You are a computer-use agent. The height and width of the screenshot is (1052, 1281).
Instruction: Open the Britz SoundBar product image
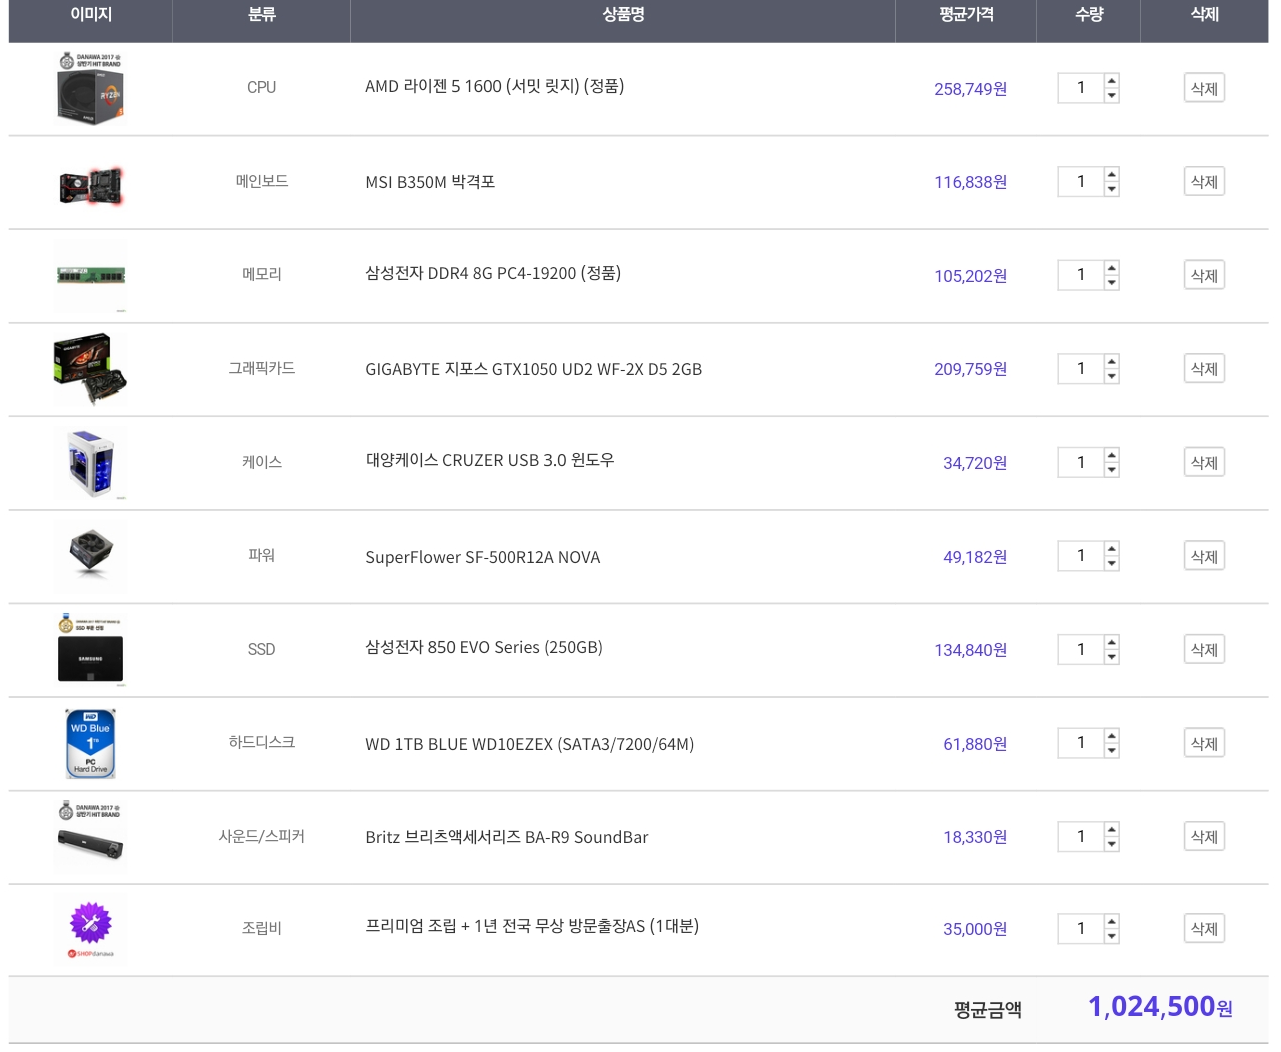pyautogui.click(x=90, y=836)
